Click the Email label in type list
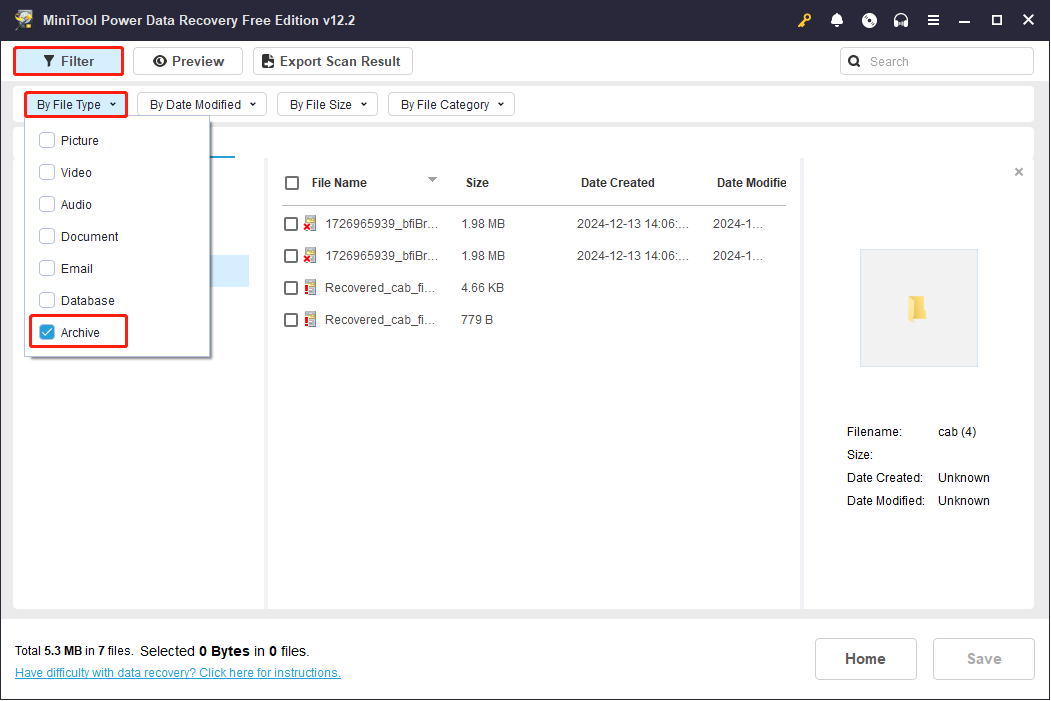 [76, 268]
